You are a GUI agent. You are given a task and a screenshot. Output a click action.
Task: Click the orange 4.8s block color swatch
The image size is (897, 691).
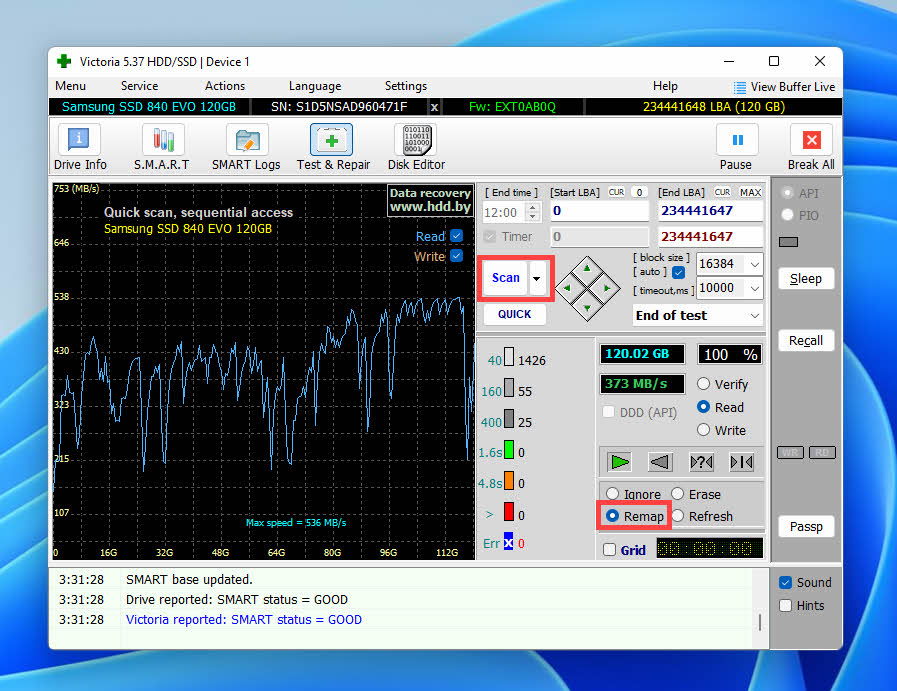(509, 480)
